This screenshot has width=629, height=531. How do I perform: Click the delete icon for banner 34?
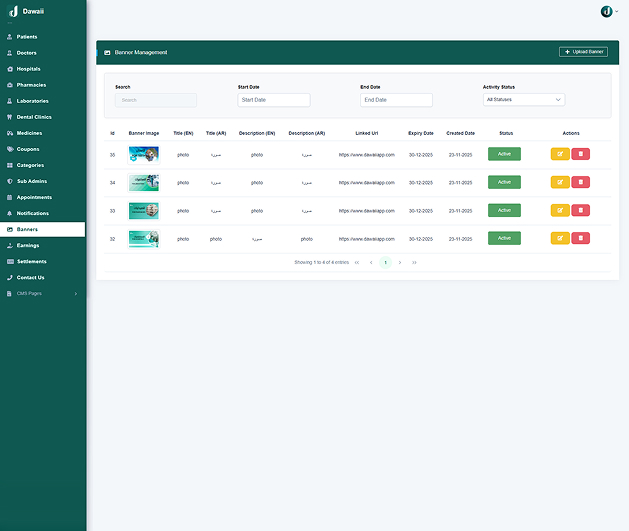[x=580, y=182]
